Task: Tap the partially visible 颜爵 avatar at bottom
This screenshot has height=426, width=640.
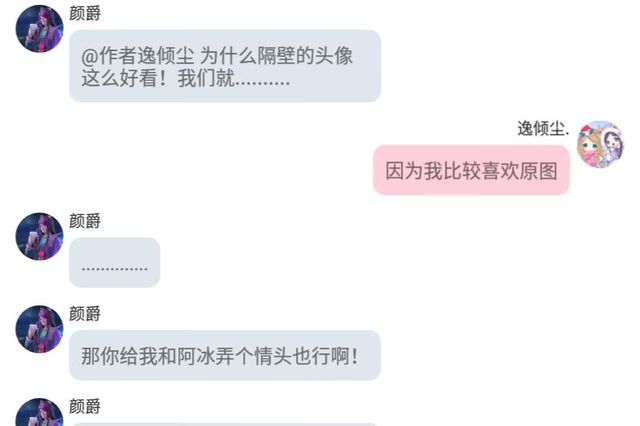Action: [40, 412]
